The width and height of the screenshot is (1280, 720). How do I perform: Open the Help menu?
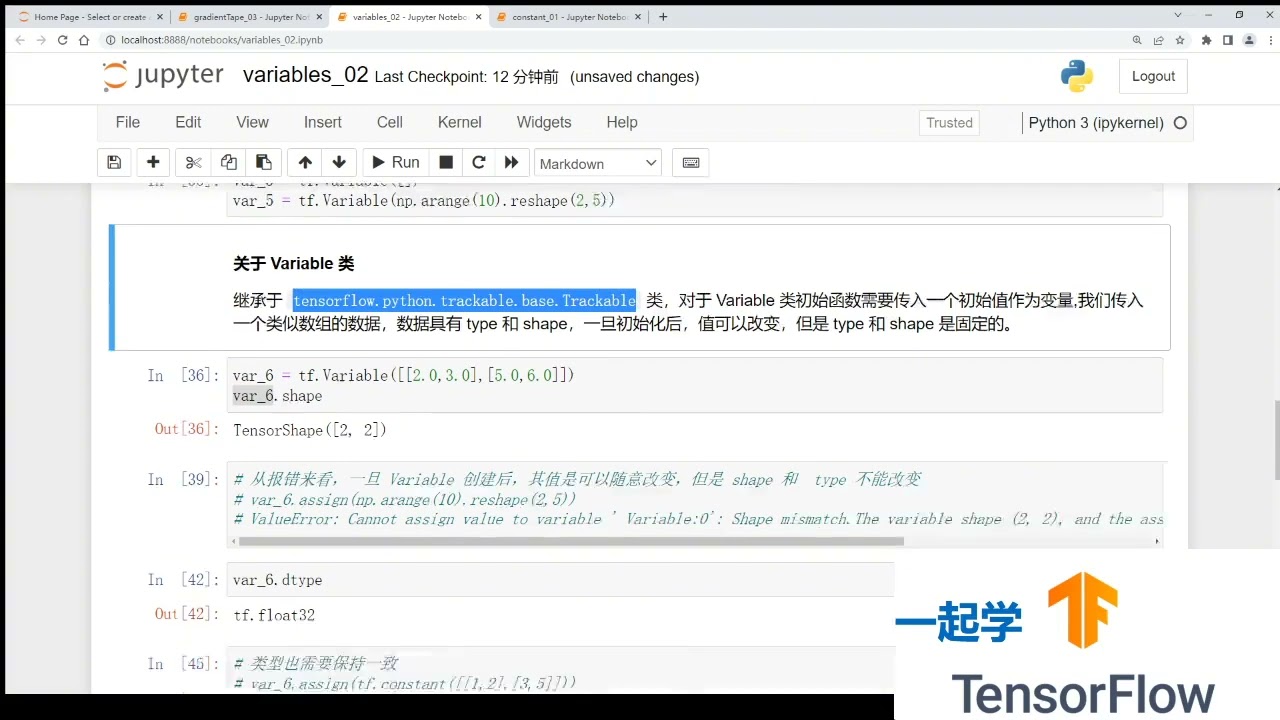[622, 122]
